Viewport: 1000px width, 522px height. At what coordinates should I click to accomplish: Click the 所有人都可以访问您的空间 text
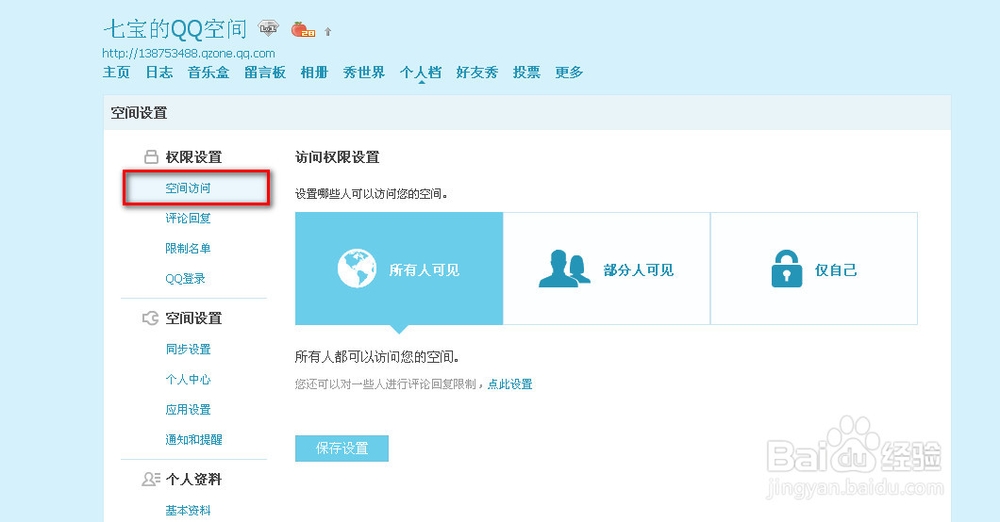(378, 357)
